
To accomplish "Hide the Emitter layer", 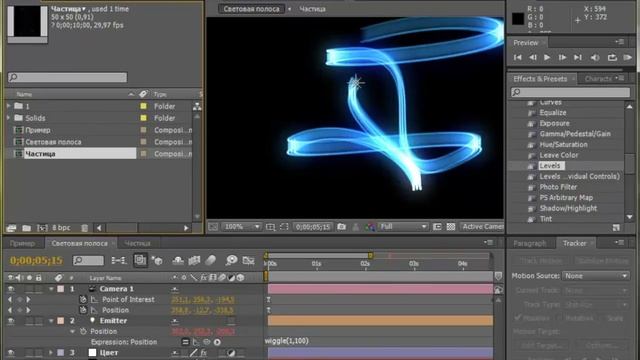I will (x=11, y=321).
